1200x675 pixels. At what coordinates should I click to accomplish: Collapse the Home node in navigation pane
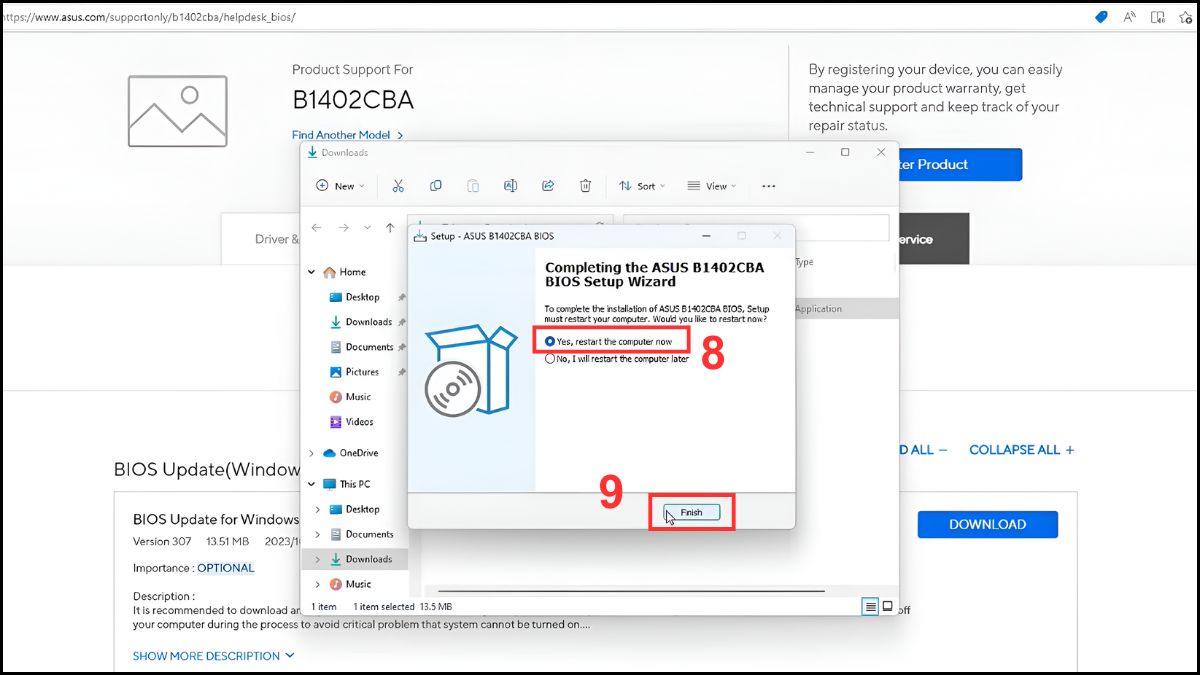point(312,272)
